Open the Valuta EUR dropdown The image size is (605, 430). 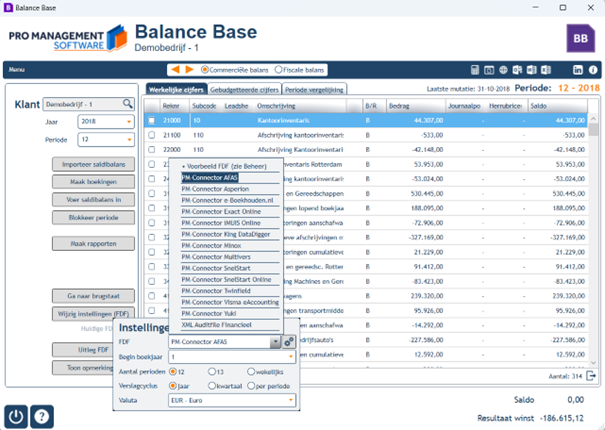click(232, 400)
